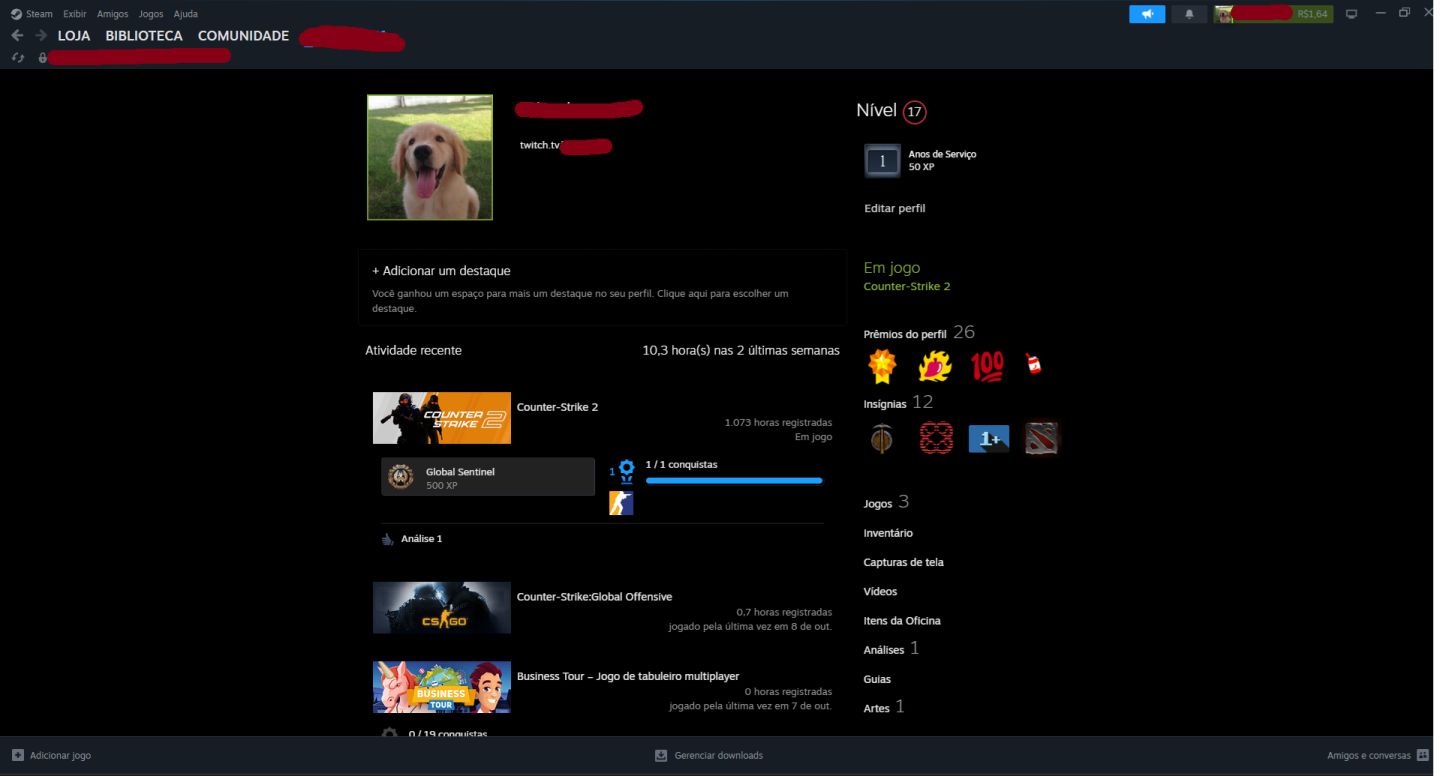
Task: Go forward with the right arrow
Action: [41, 36]
